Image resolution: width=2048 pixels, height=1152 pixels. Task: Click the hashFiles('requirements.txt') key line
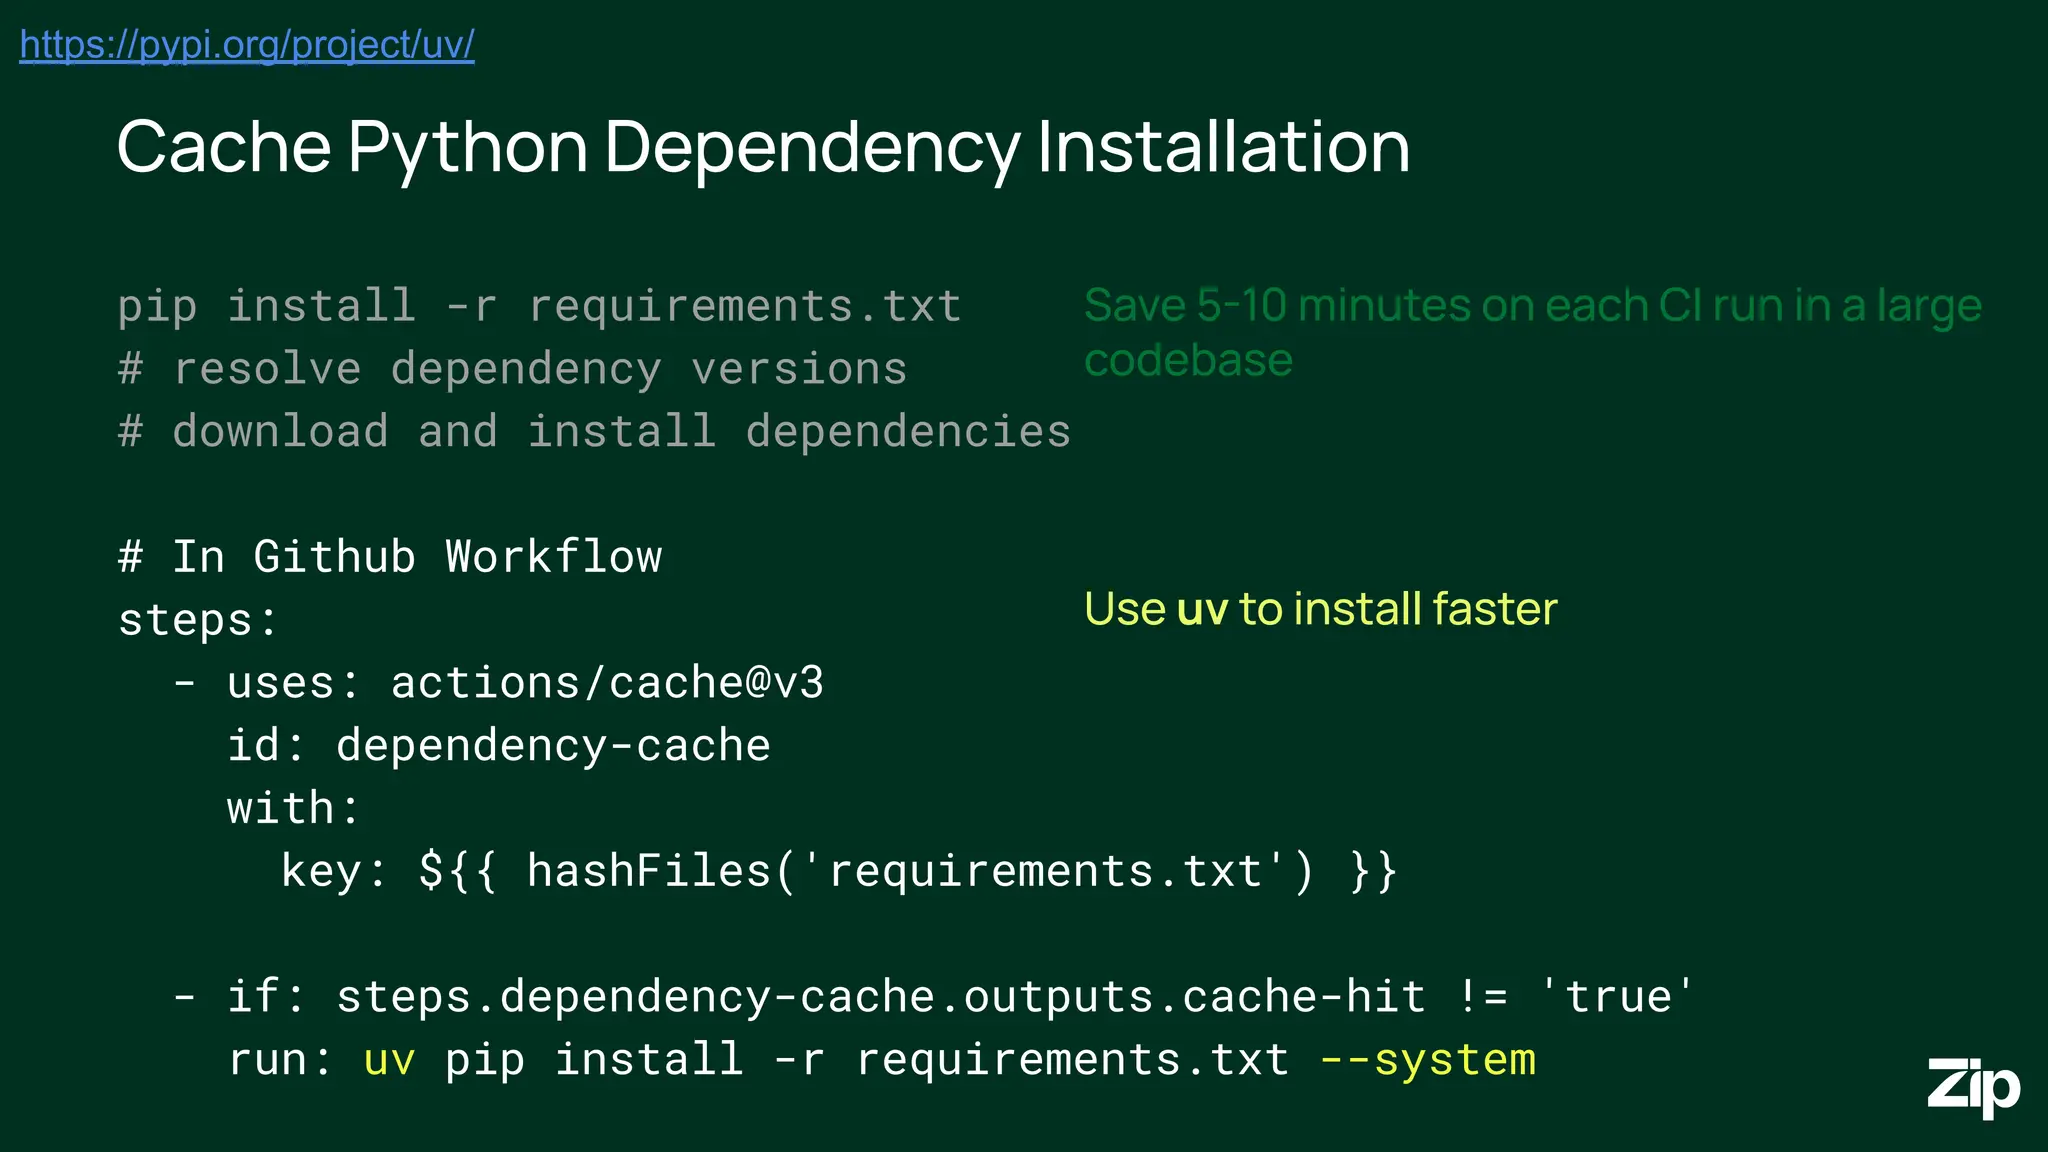[838, 871]
